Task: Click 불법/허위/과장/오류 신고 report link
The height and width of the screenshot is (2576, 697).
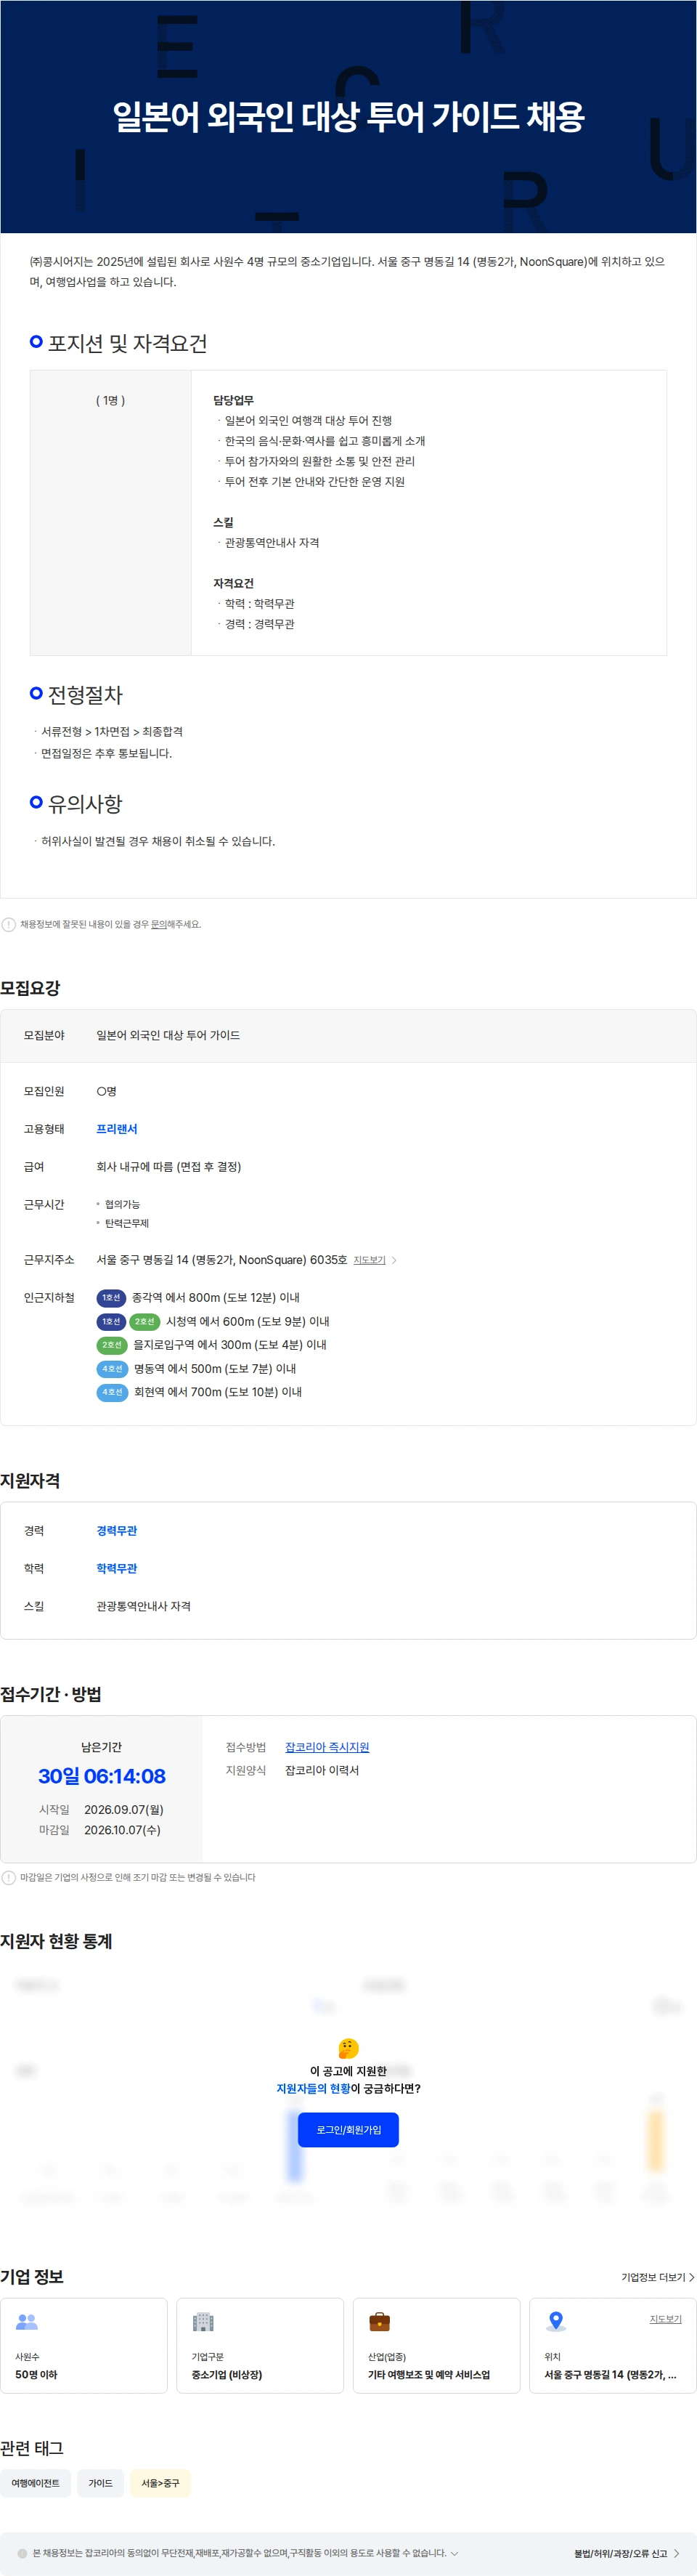Action: pyautogui.click(x=620, y=2553)
